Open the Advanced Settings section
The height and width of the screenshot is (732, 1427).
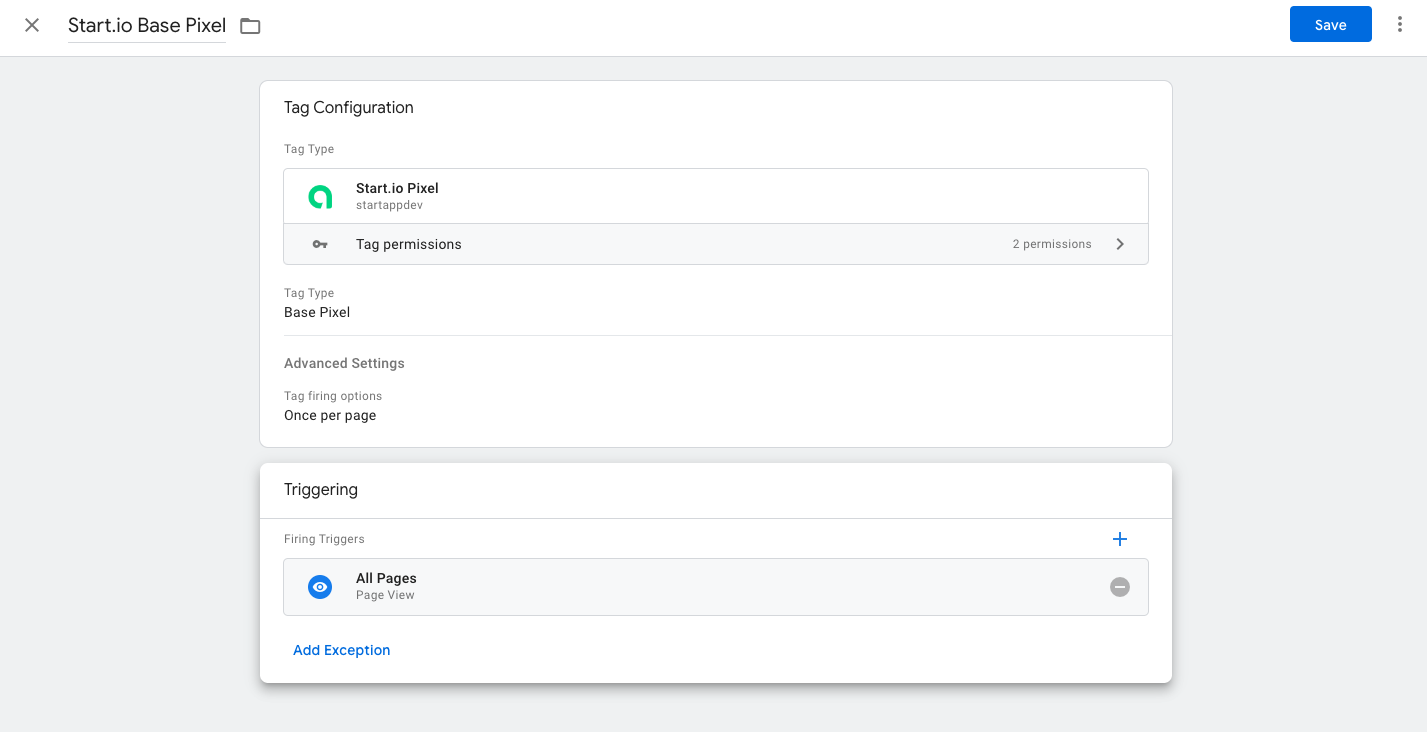pyautogui.click(x=344, y=363)
